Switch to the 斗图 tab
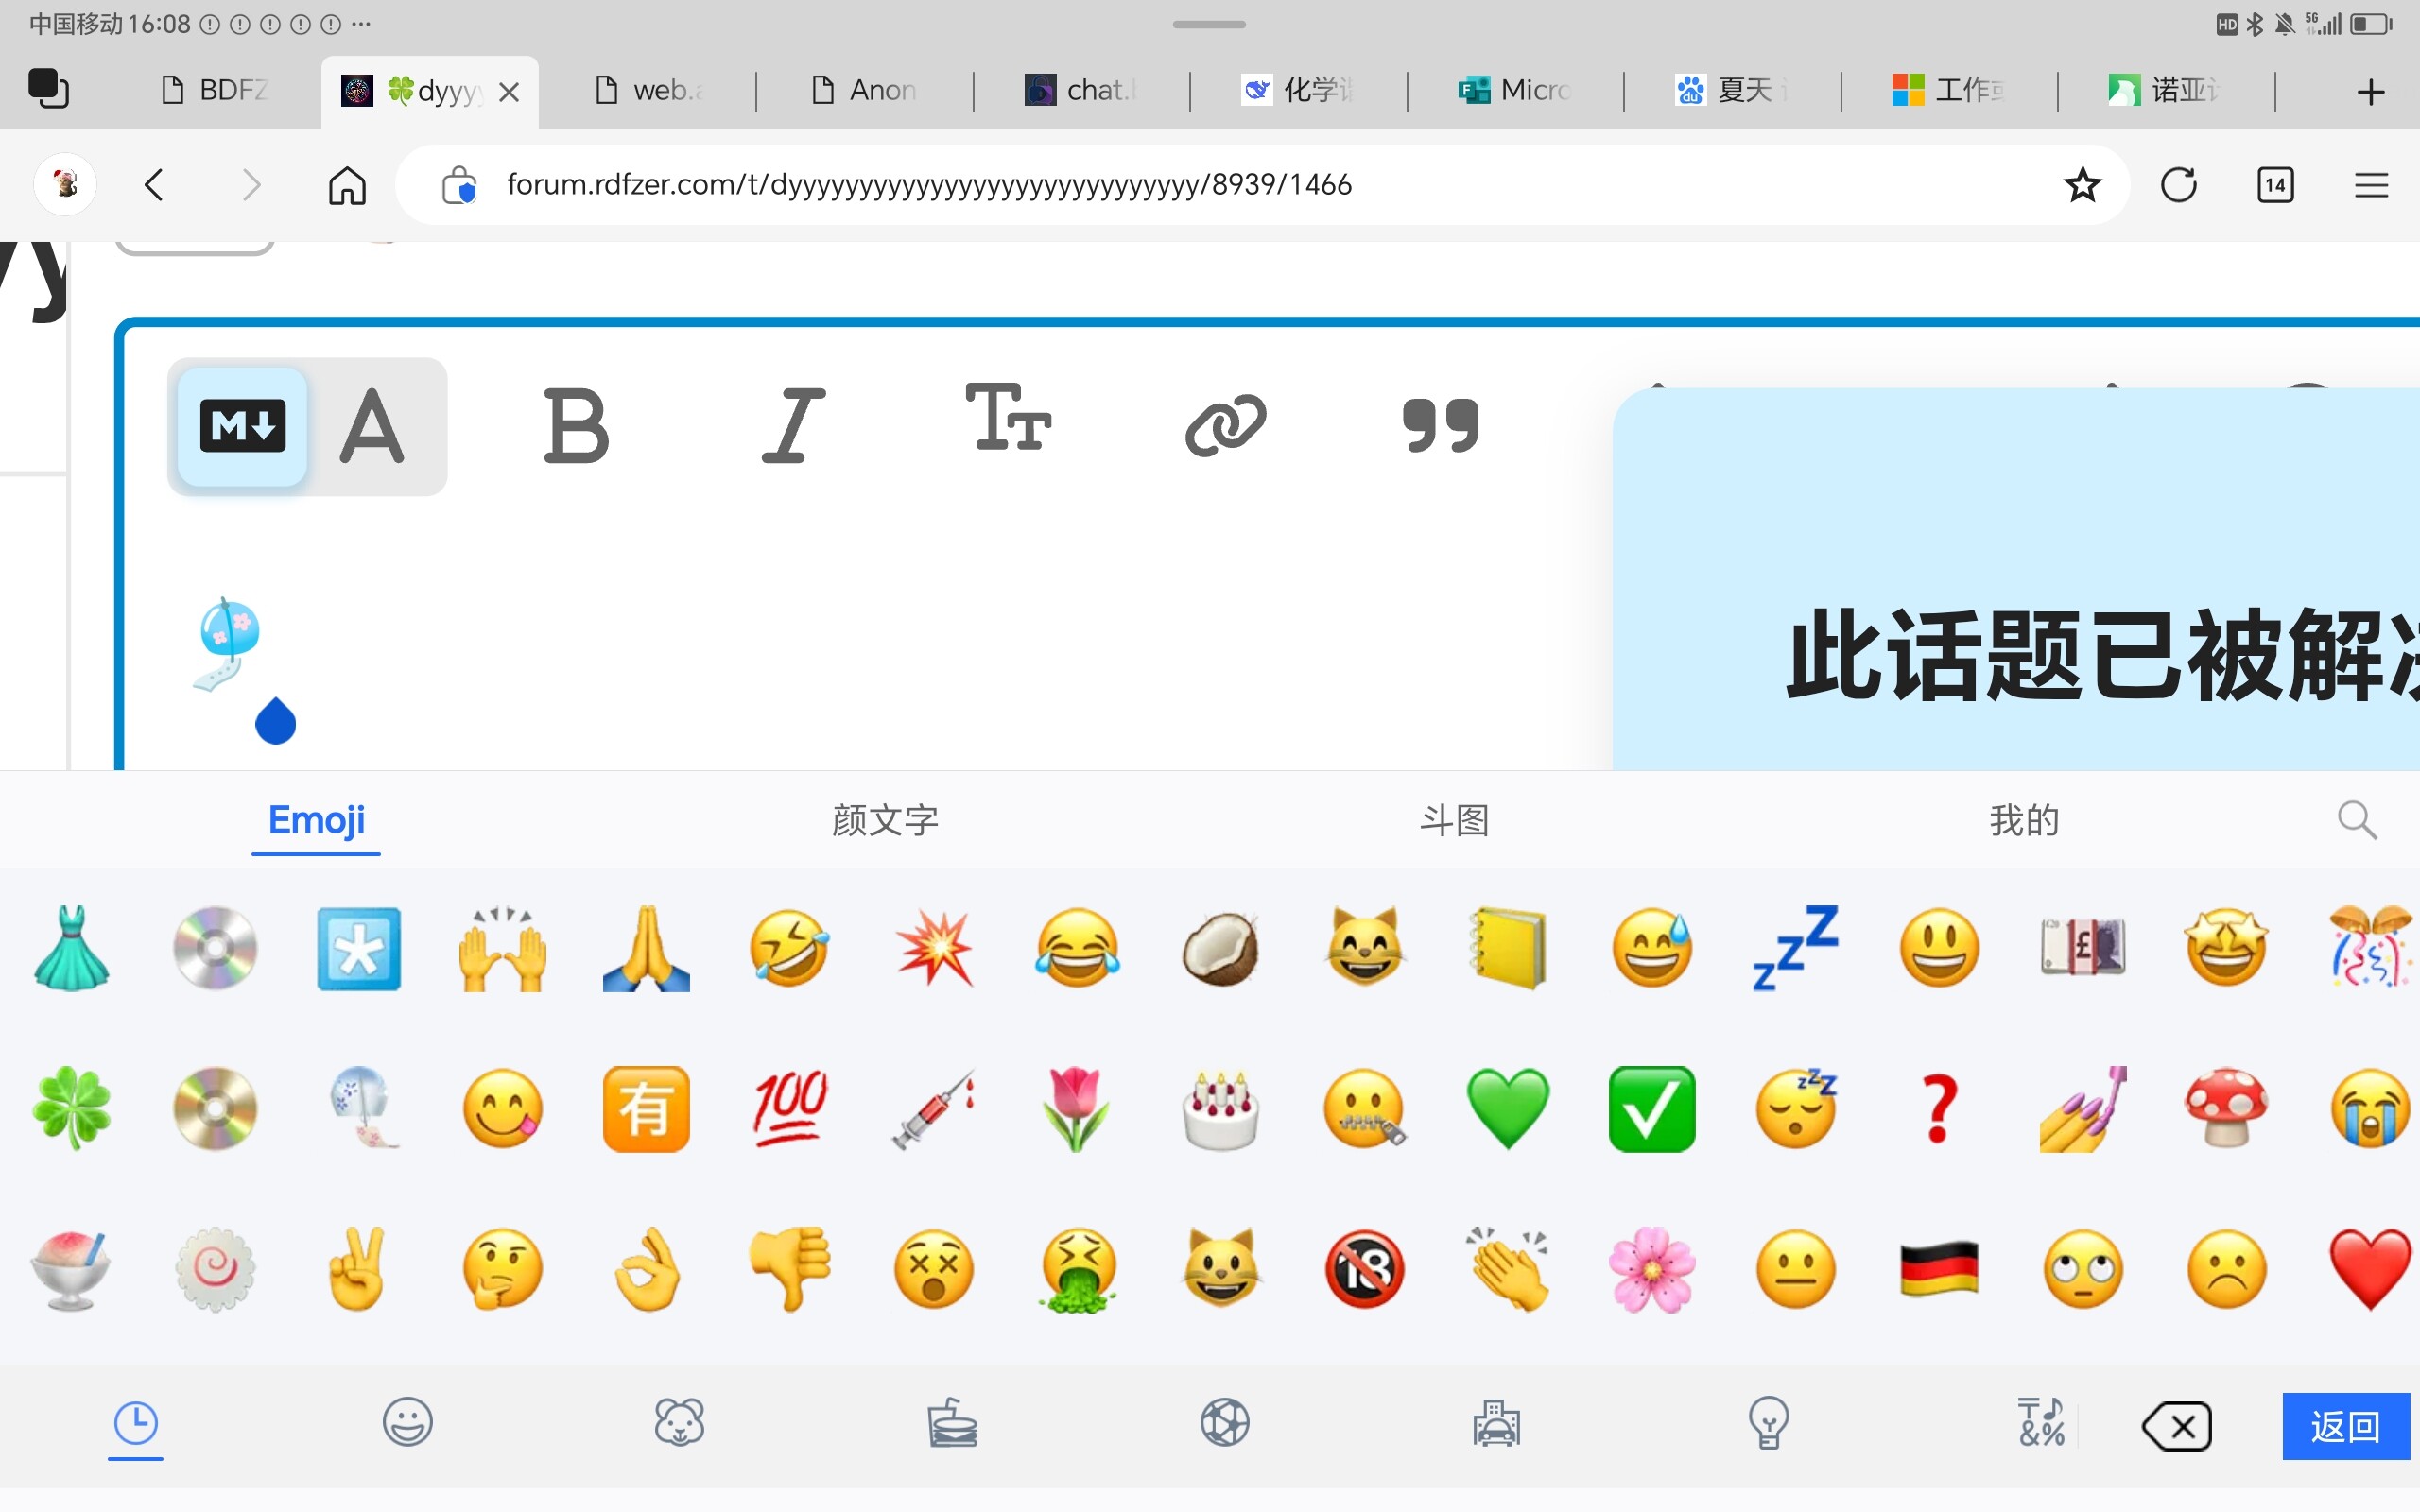 1455,820
